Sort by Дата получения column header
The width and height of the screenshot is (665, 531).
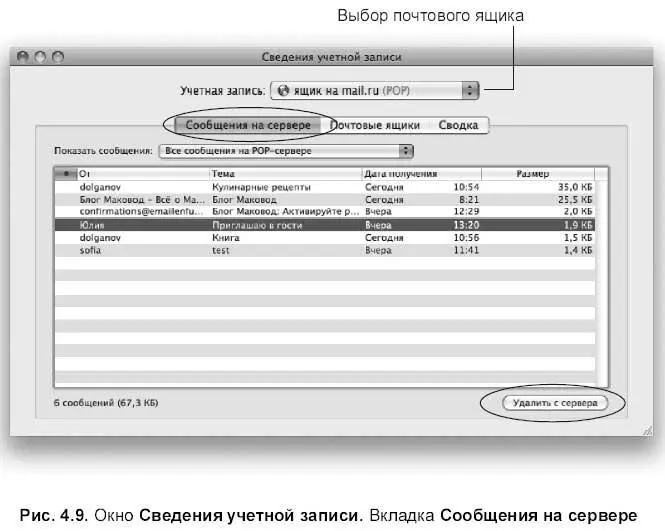coord(422,173)
